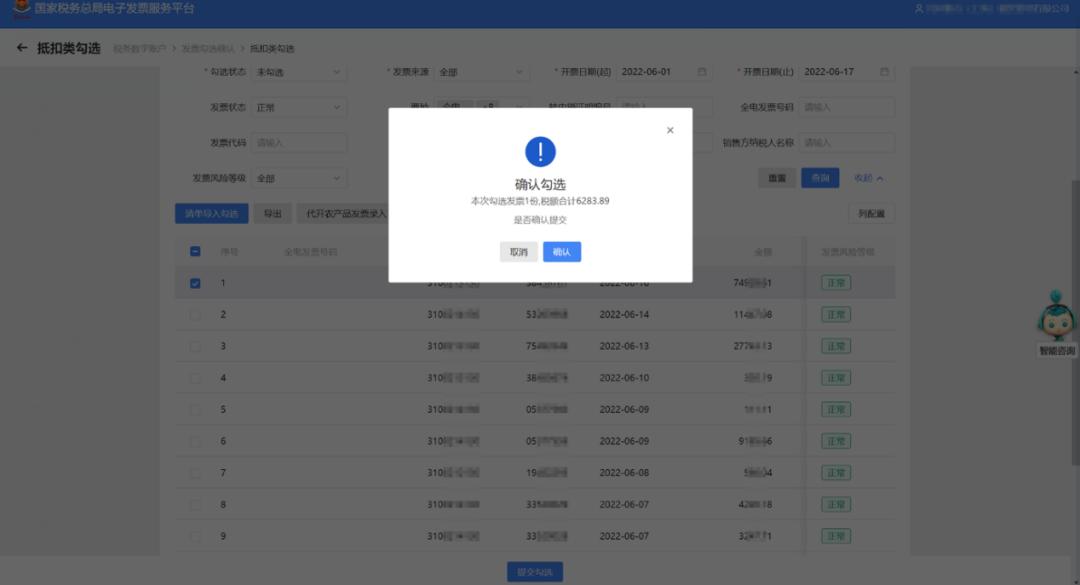
Task: Click the back arrow beside 抵扣类勾选
Action: click(x=22, y=48)
